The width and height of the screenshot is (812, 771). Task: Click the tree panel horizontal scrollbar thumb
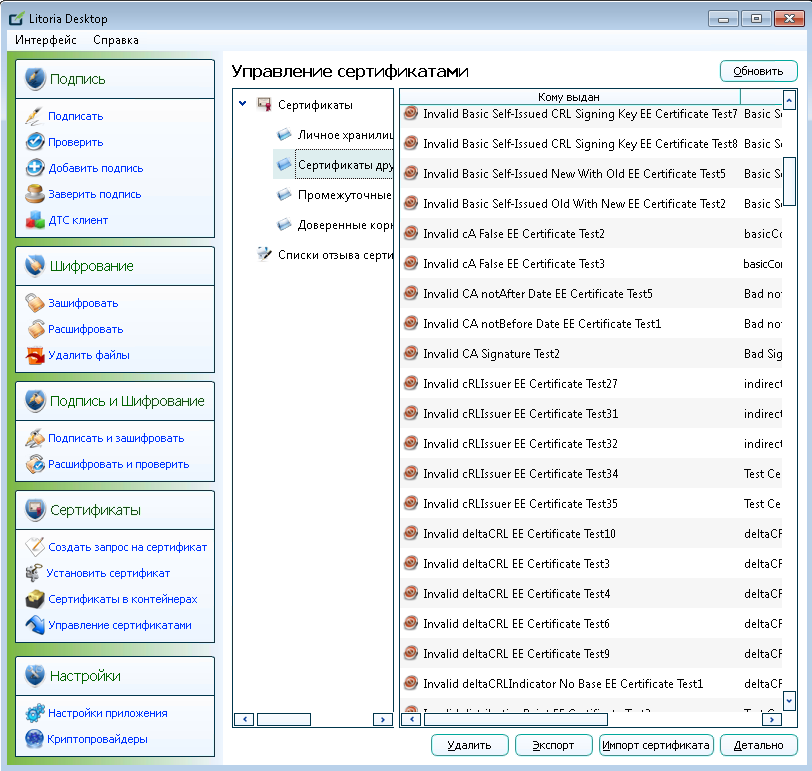(x=284, y=719)
